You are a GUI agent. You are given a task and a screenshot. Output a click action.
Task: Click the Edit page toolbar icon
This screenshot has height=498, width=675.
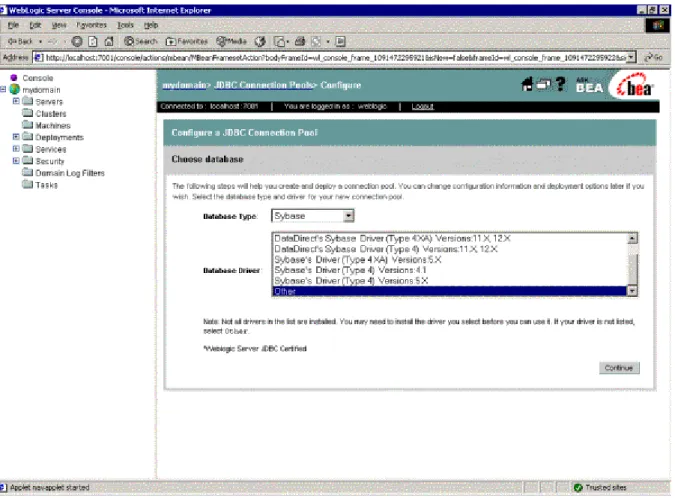coord(316,41)
